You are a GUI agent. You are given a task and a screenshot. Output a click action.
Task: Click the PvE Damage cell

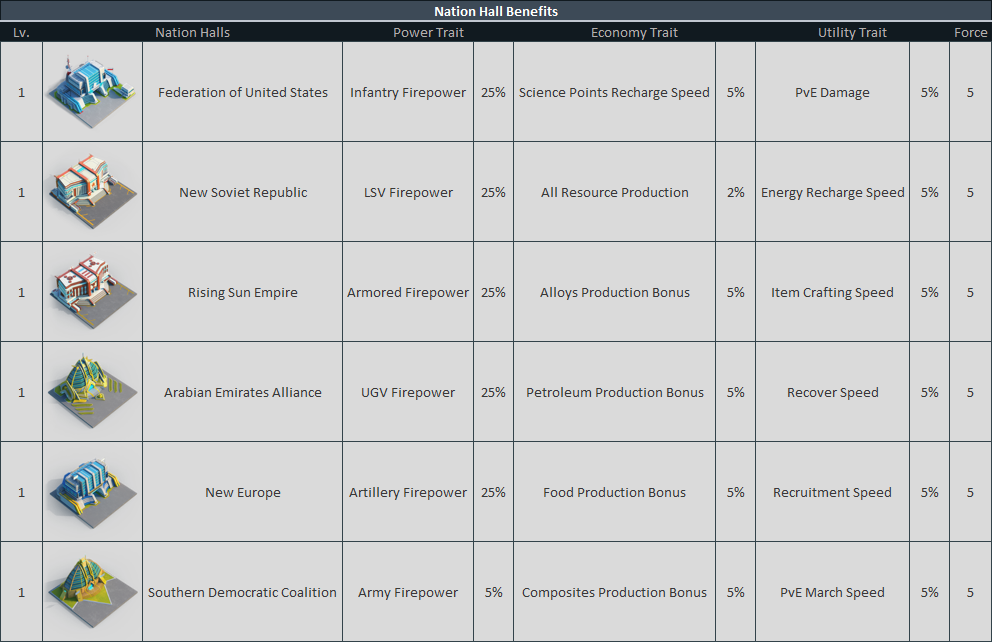[833, 92]
